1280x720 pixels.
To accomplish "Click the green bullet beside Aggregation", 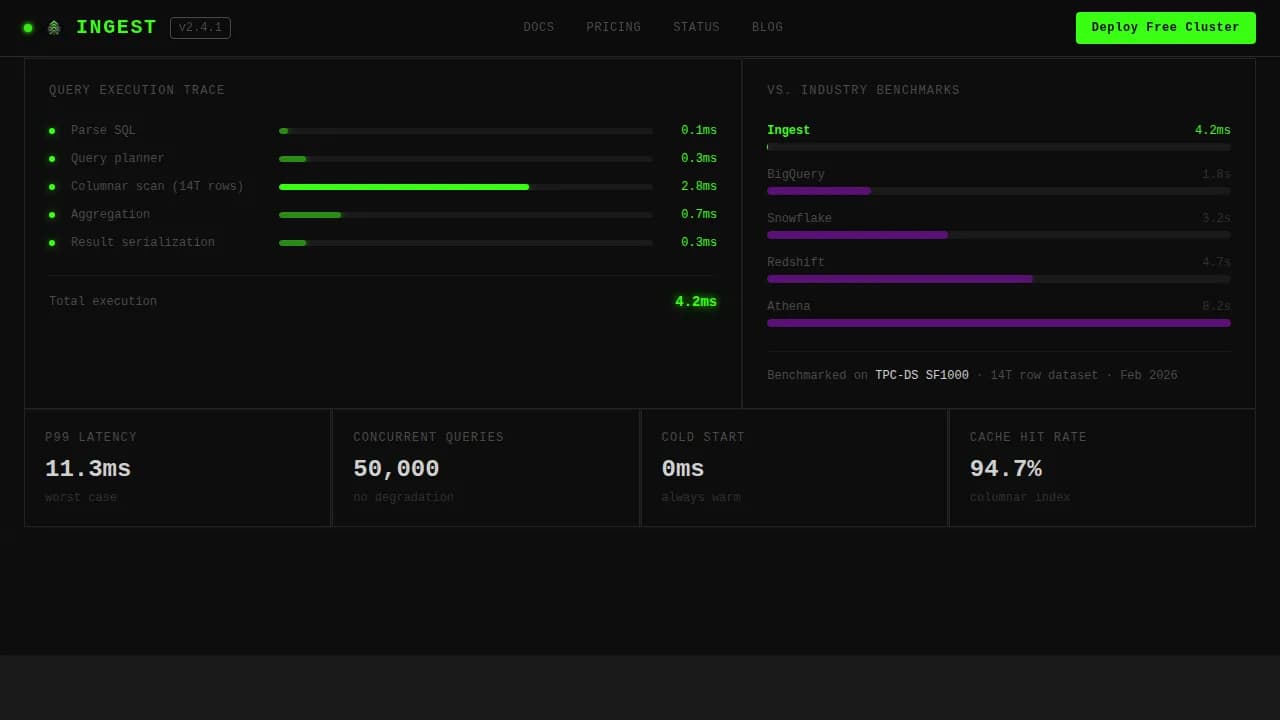I will point(52,215).
